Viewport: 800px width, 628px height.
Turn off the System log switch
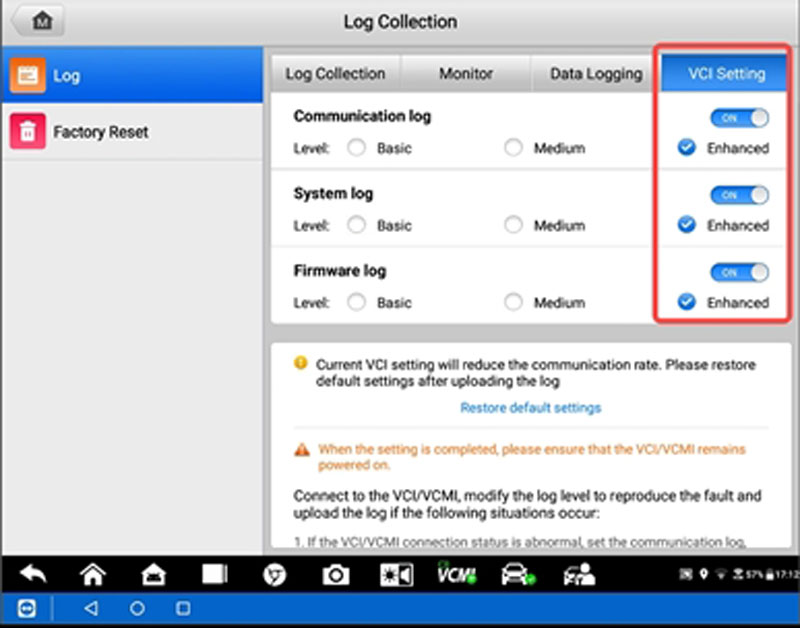pyautogui.click(x=739, y=195)
